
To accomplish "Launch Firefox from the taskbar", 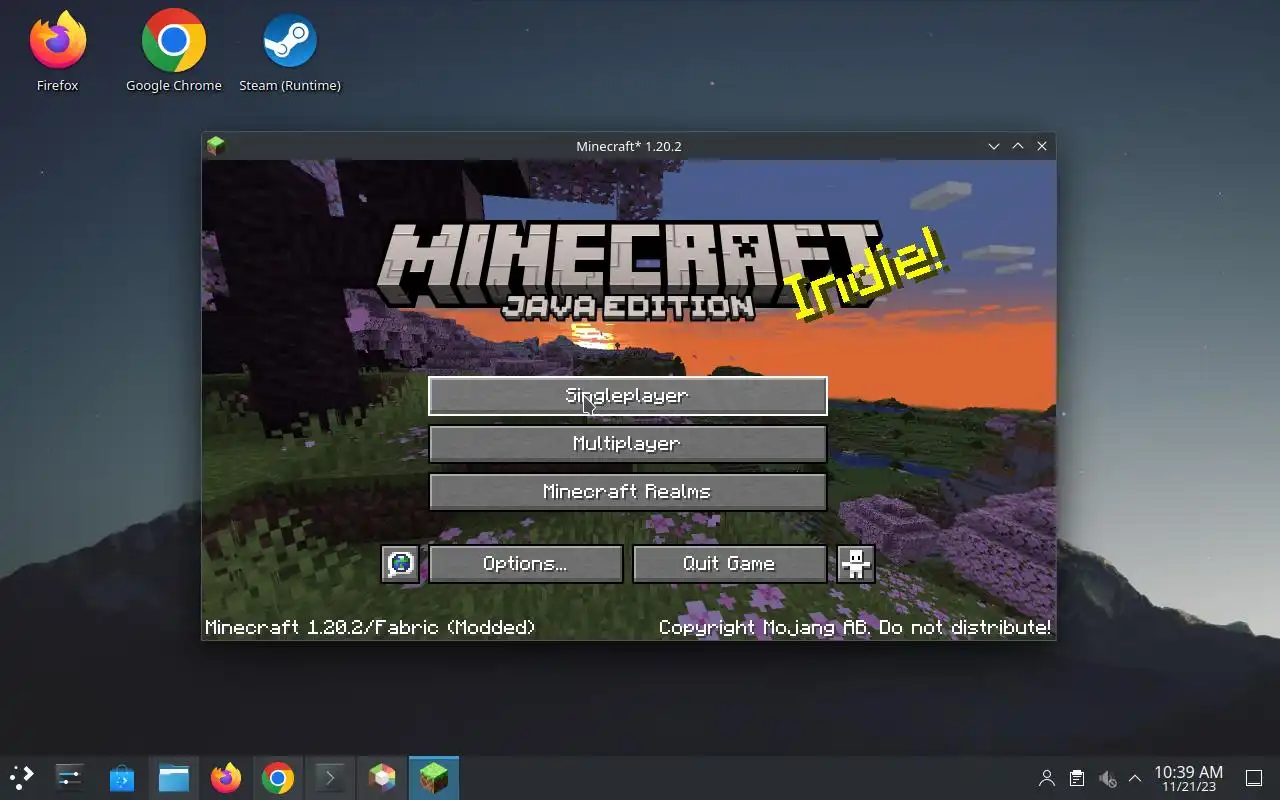I will click(226, 777).
